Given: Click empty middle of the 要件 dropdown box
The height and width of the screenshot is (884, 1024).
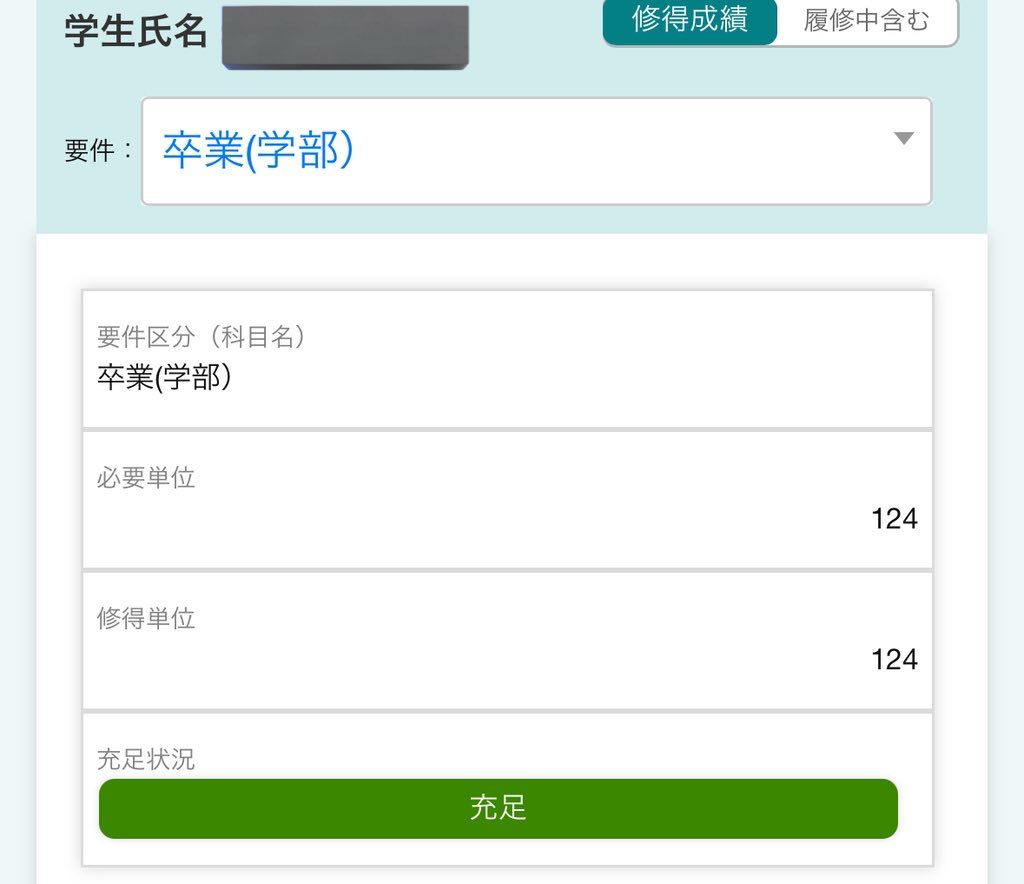Looking at the screenshot, I should pyautogui.click(x=600, y=151).
